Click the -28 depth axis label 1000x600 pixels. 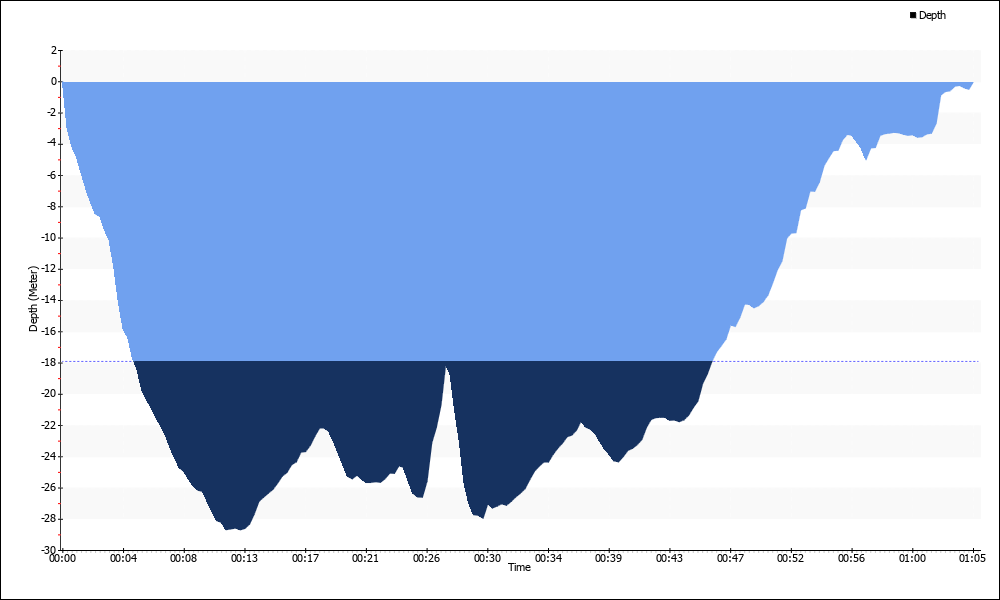click(50, 518)
